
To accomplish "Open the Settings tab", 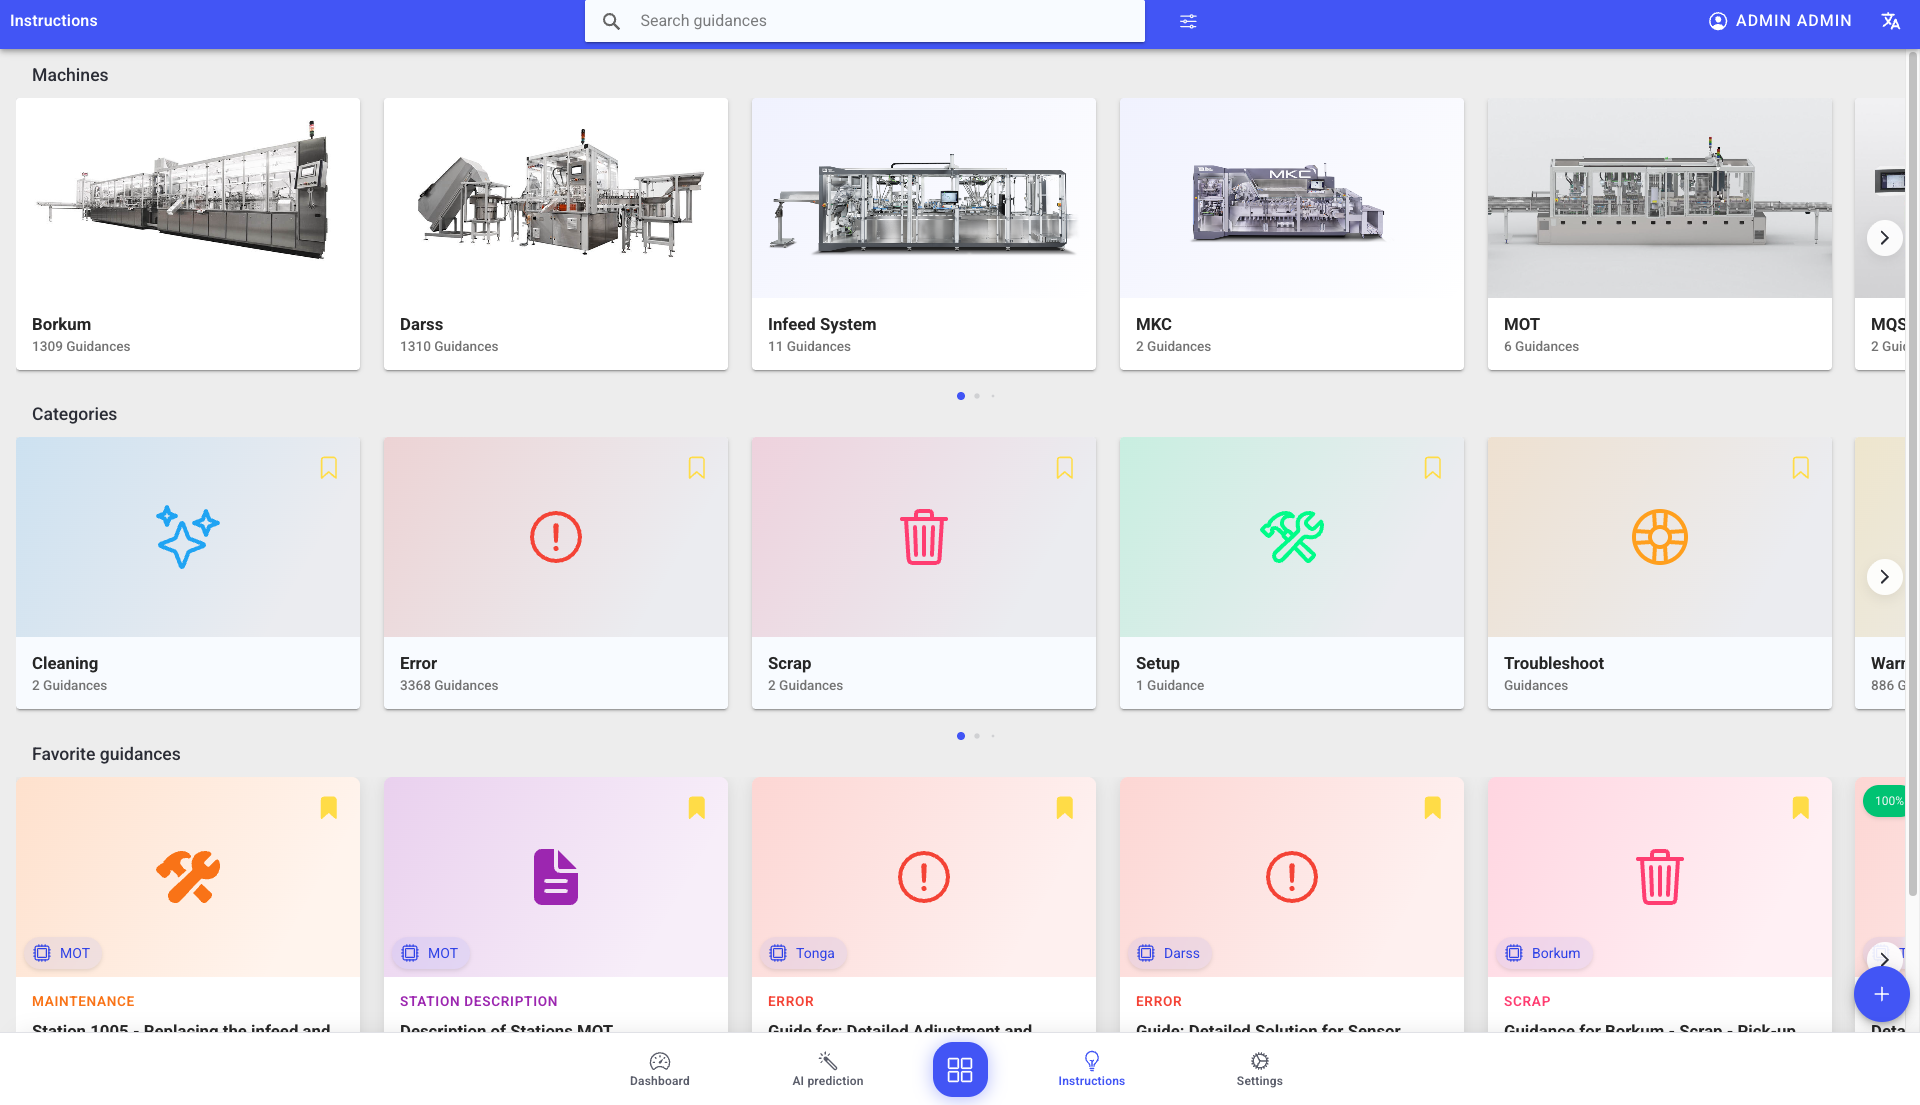I will tap(1260, 1069).
